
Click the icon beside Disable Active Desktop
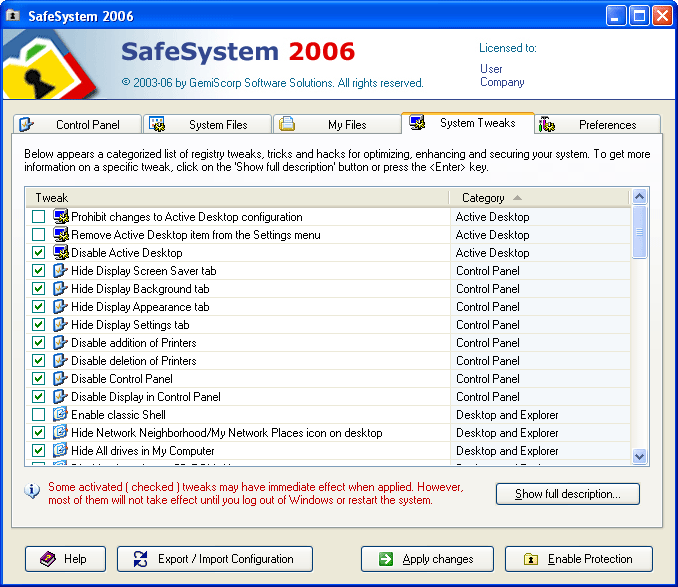(x=61, y=252)
